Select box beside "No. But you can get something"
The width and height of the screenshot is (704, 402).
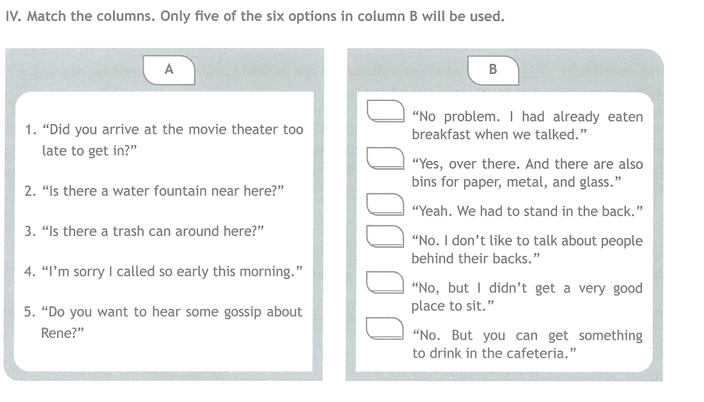[x=385, y=329]
